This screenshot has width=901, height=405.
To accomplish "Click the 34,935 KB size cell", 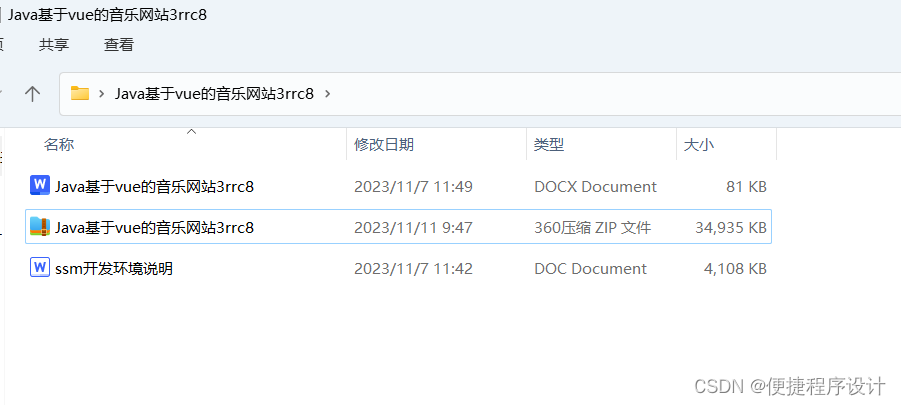I will click(x=731, y=227).
